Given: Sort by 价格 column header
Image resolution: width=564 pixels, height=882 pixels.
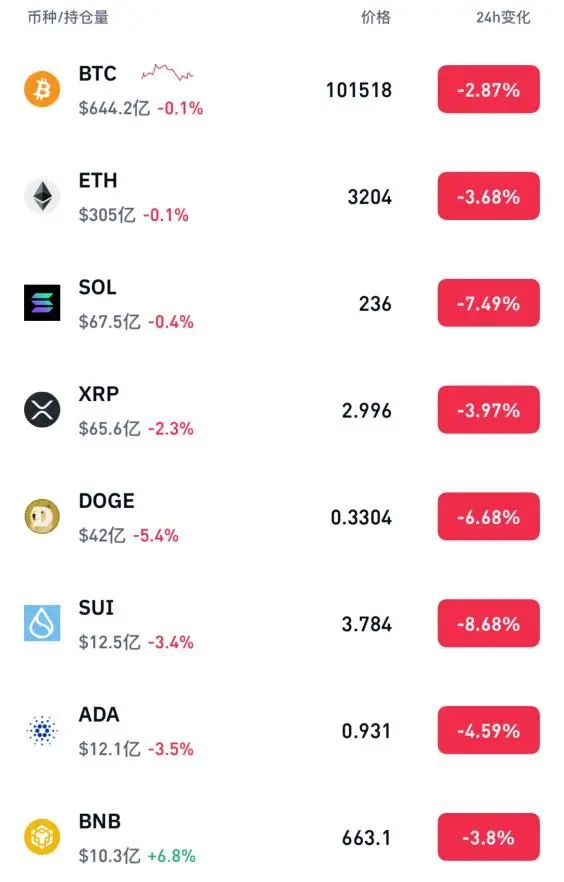Looking at the screenshot, I should point(376,17).
